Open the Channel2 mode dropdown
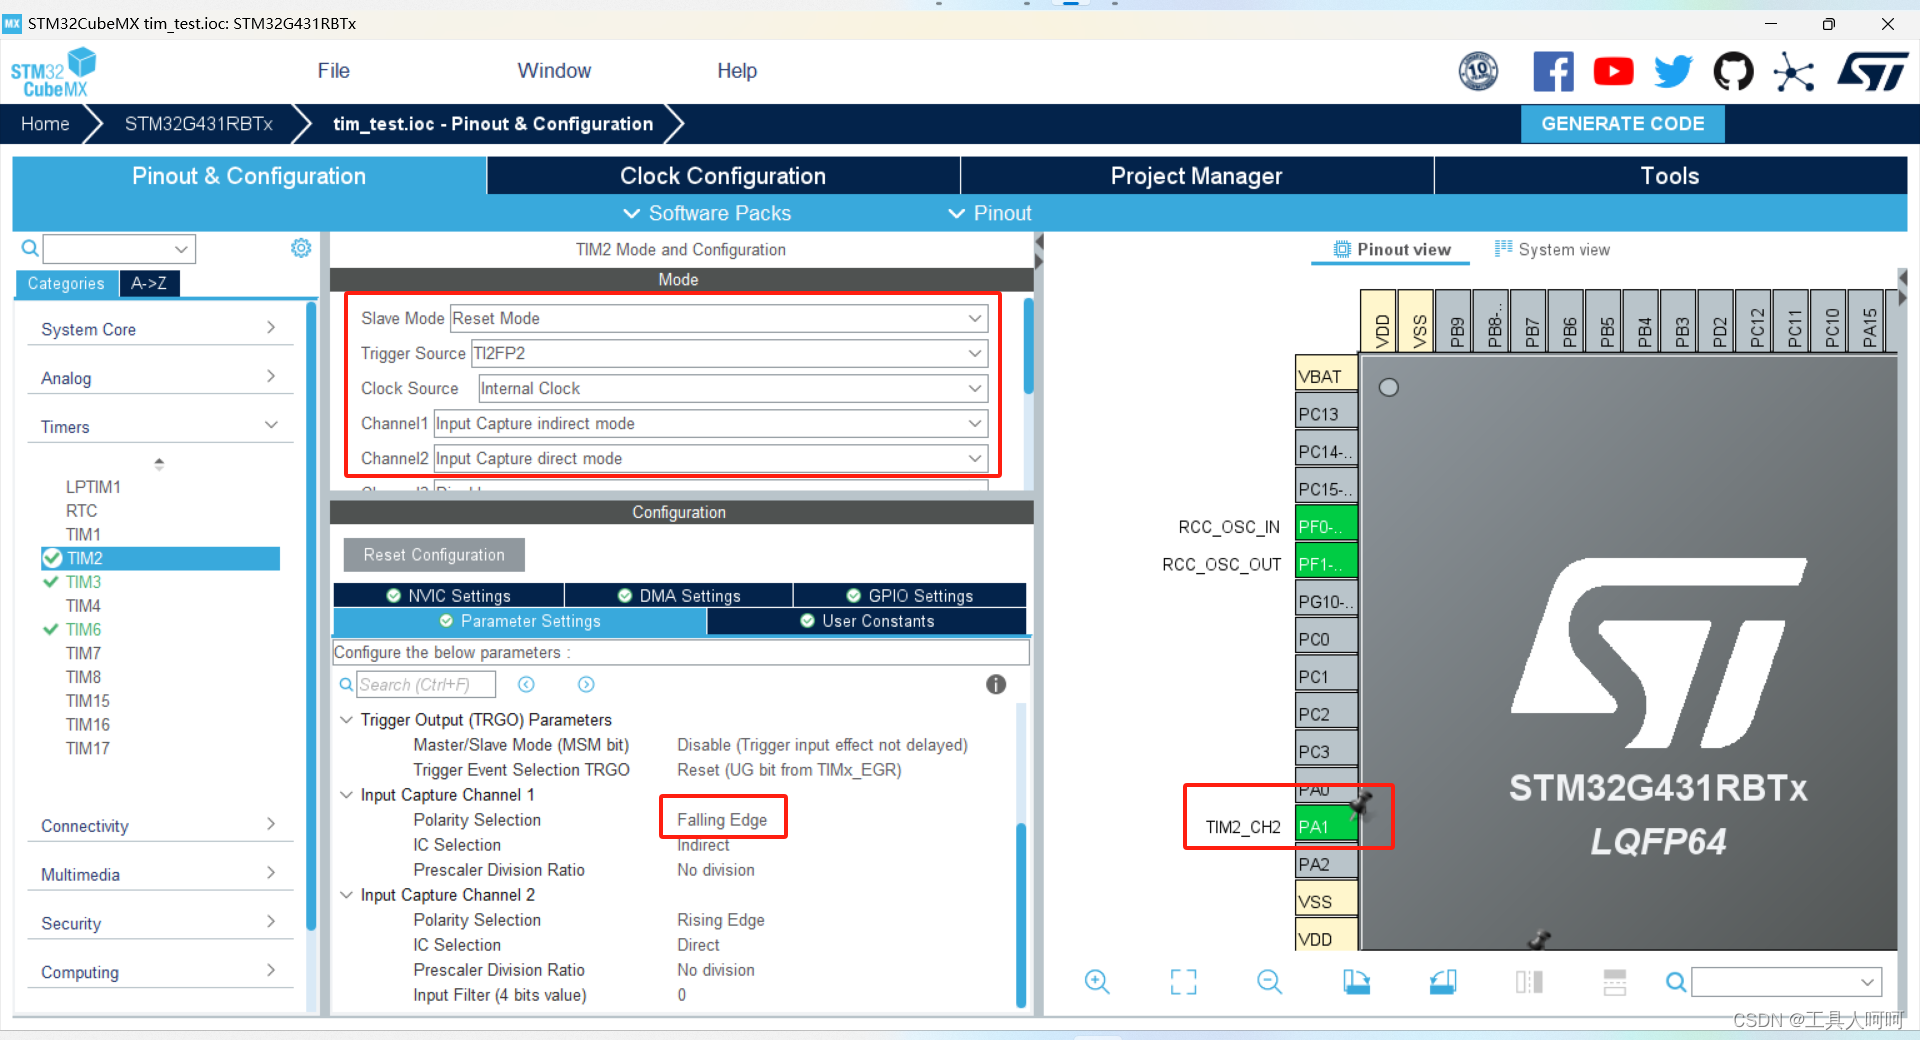1920x1040 pixels. pos(711,458)
